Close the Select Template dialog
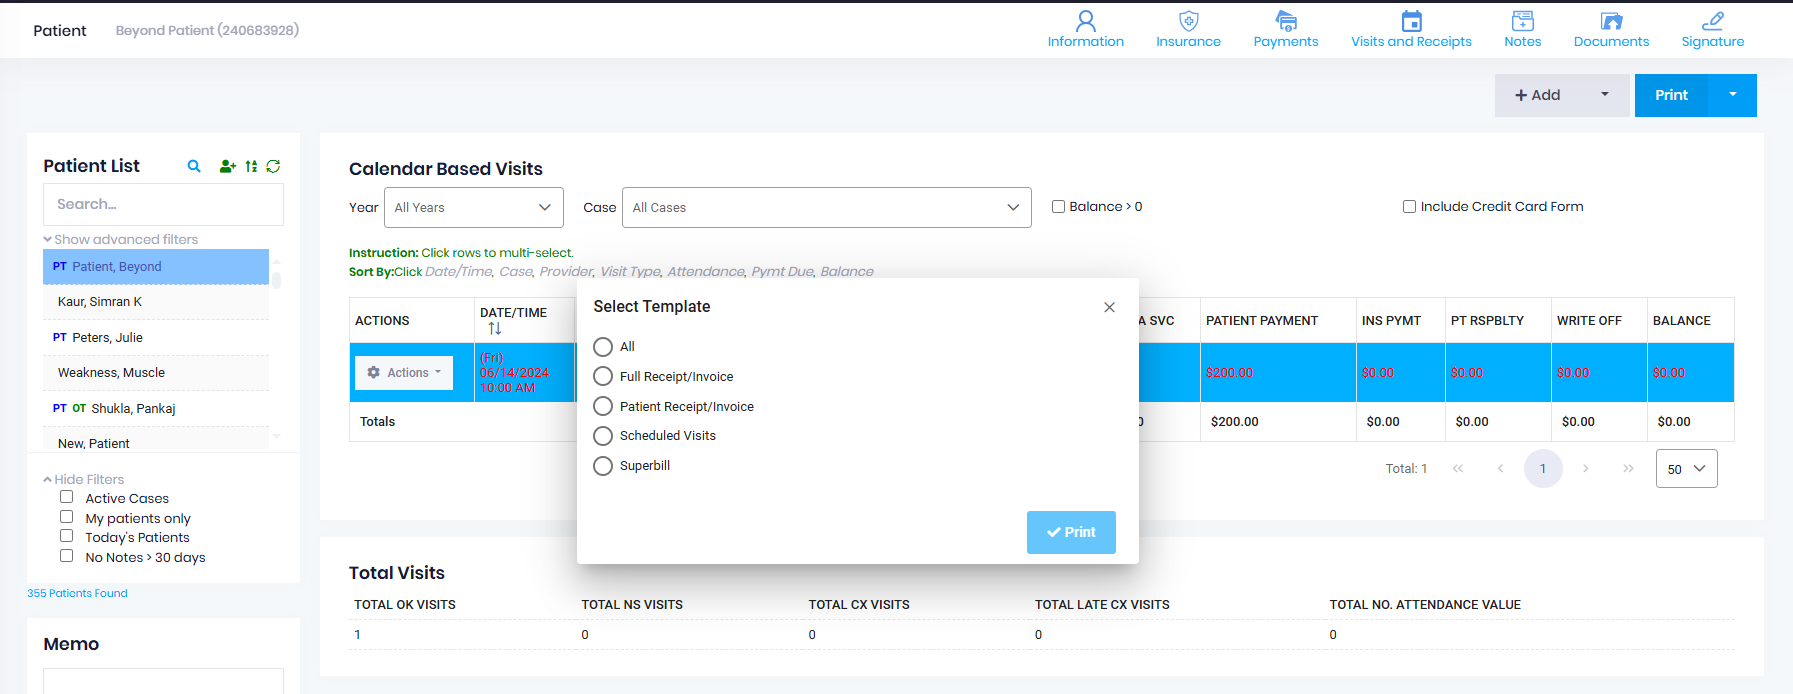The width and height of the screenshot is (1793, 694). [x=1109, y=307]
